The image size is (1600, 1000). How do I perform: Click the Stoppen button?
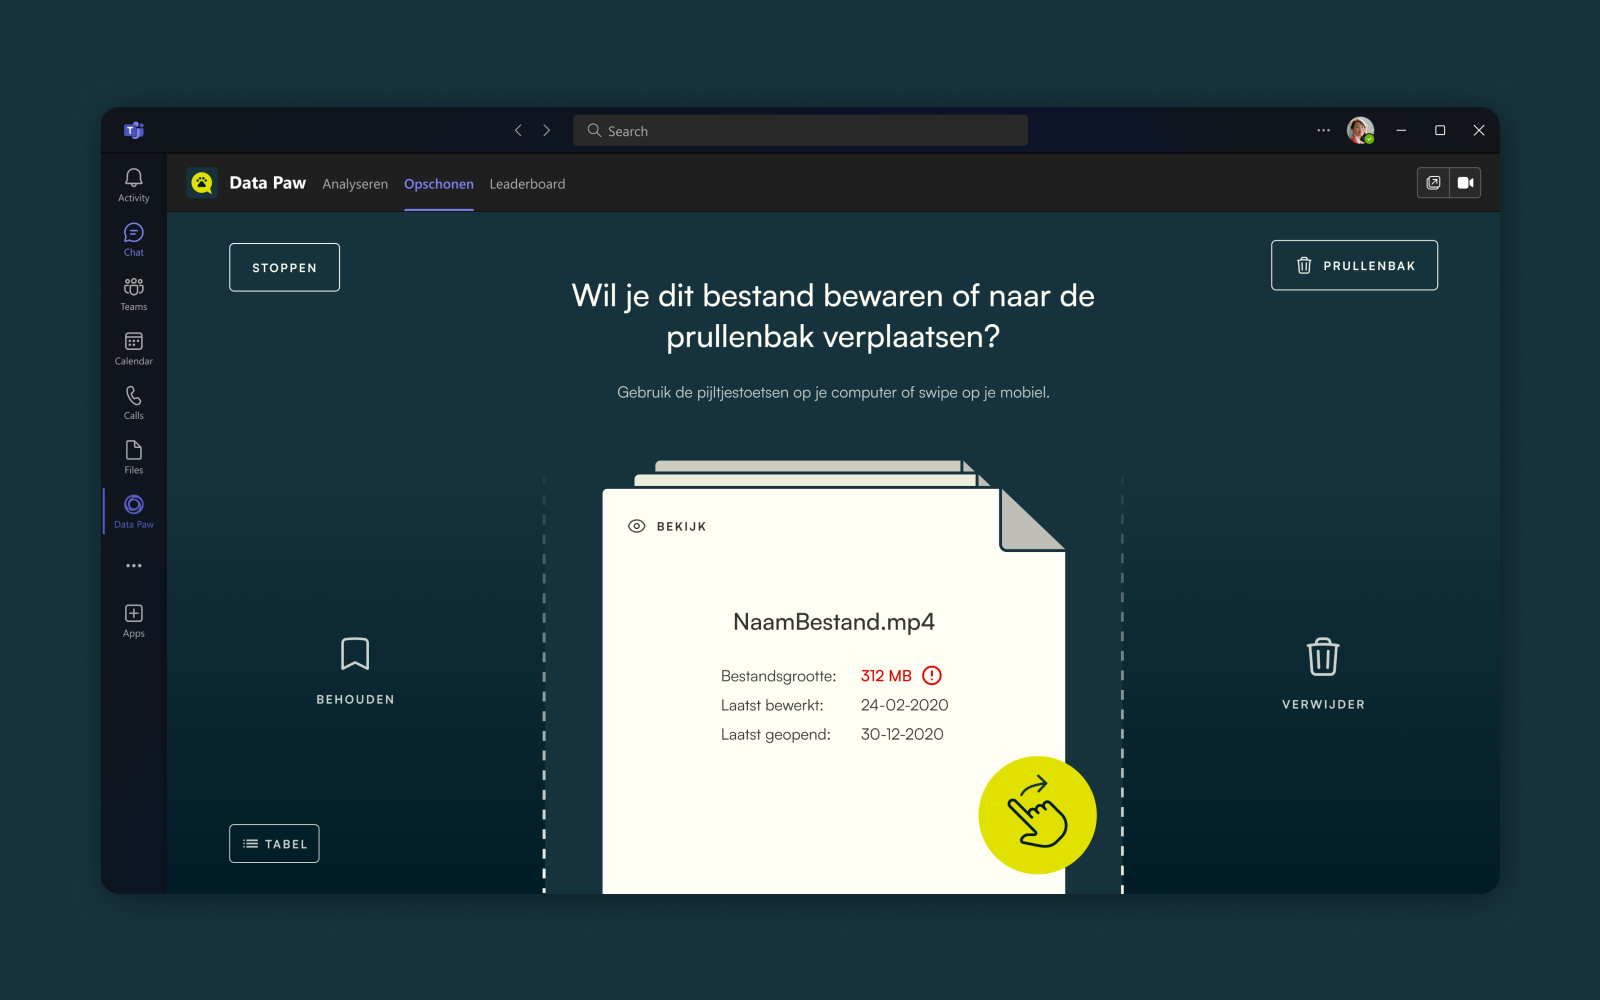point(284,267)
